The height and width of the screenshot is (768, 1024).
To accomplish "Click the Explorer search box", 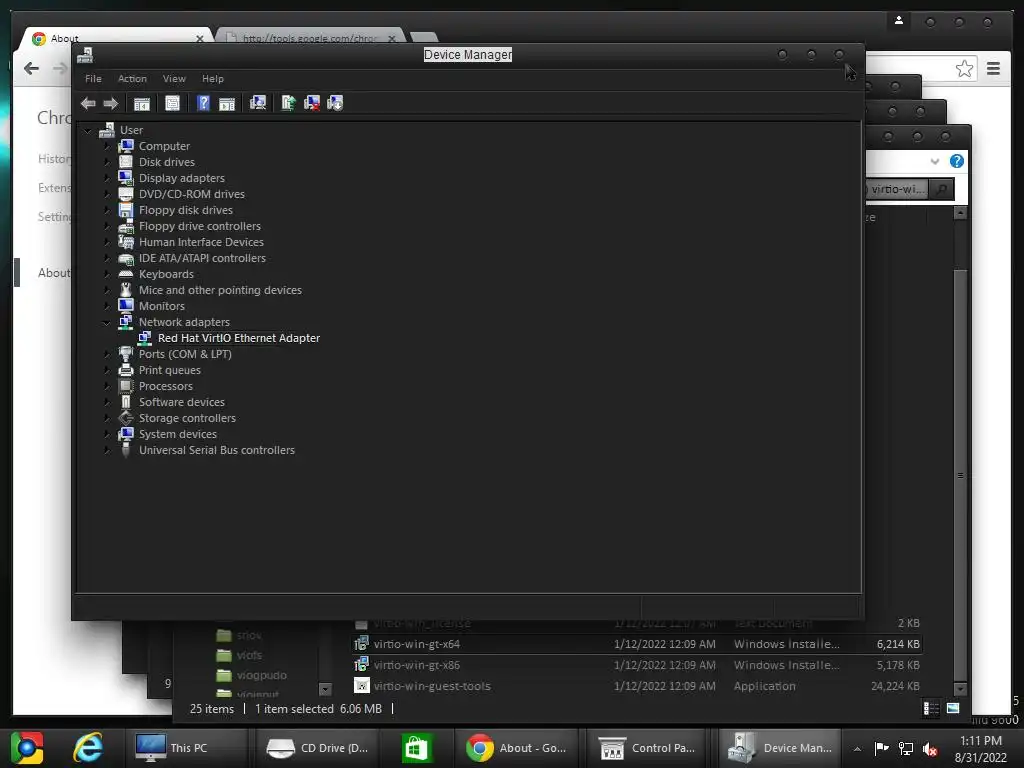I will 897,189.
